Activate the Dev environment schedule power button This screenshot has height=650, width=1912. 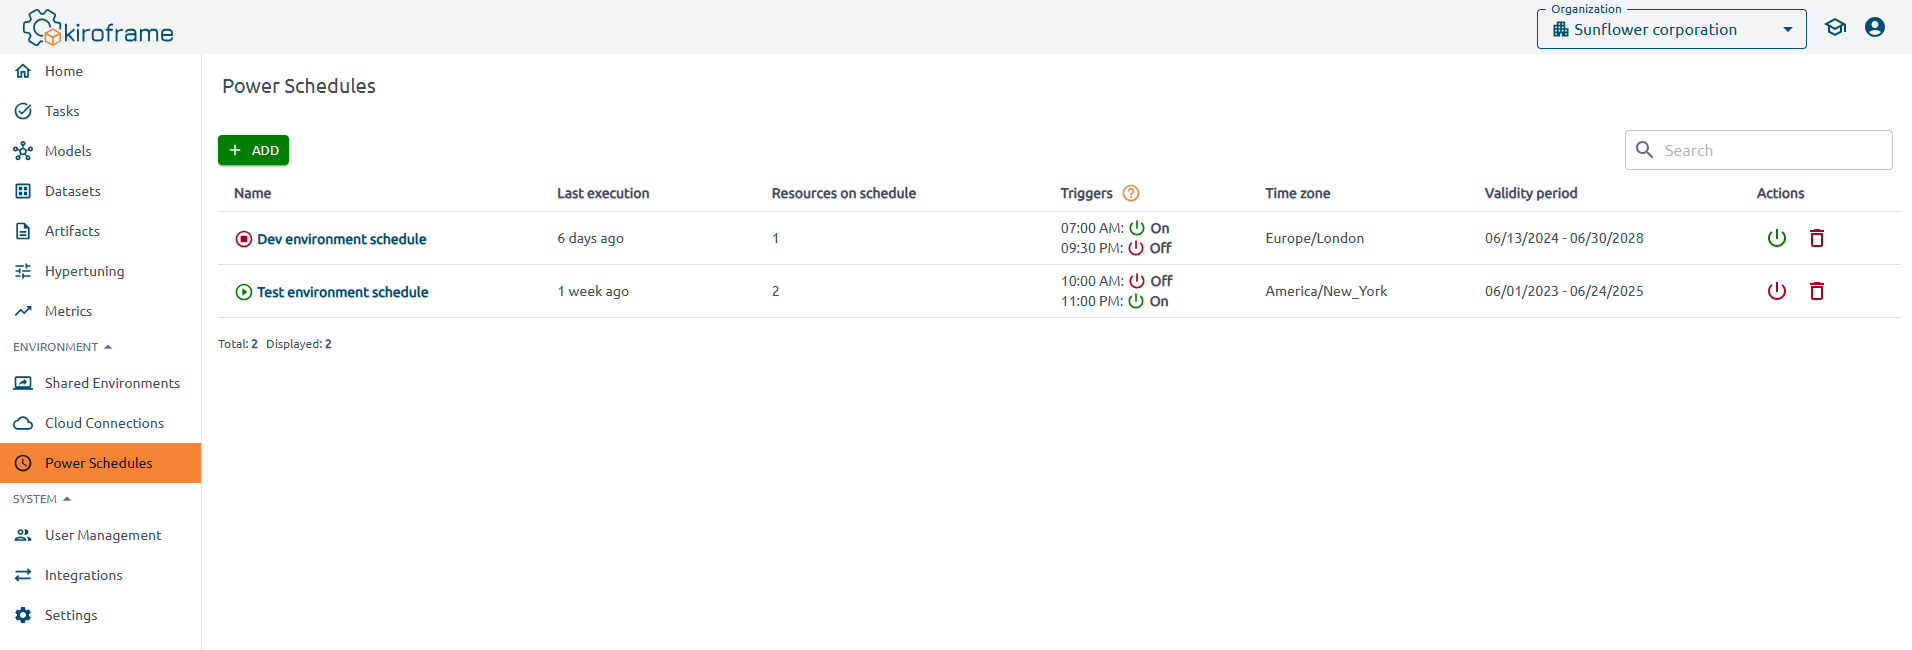[1777, 238]
